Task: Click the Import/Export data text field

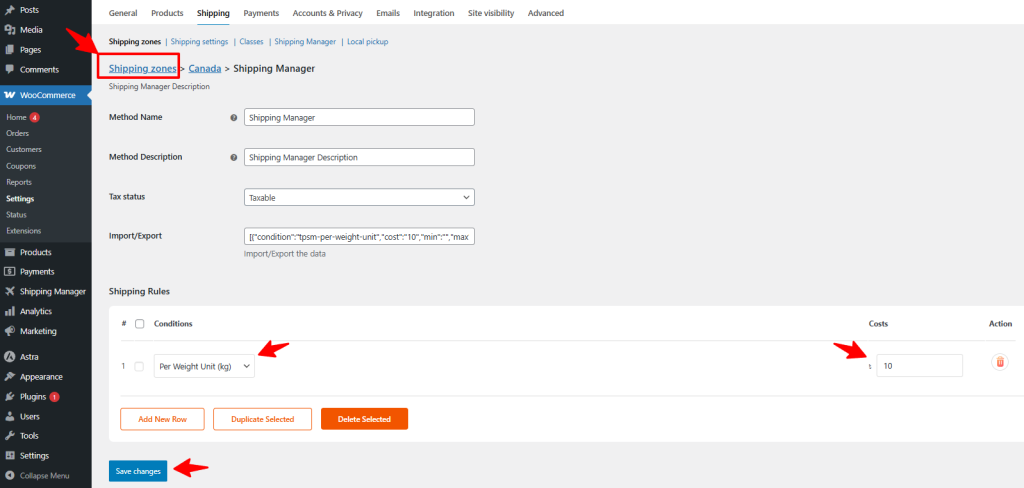Action: [x=359, y=237]
